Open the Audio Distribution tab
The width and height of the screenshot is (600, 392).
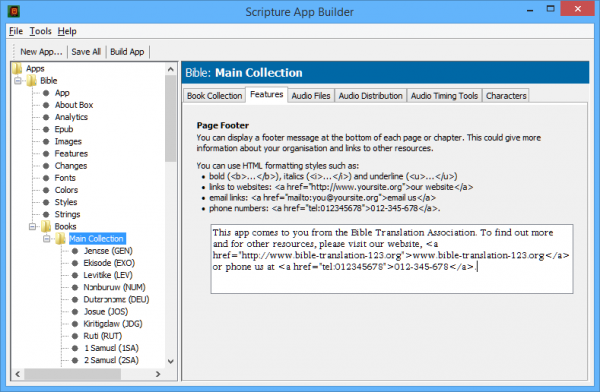(x=370, y=96)
